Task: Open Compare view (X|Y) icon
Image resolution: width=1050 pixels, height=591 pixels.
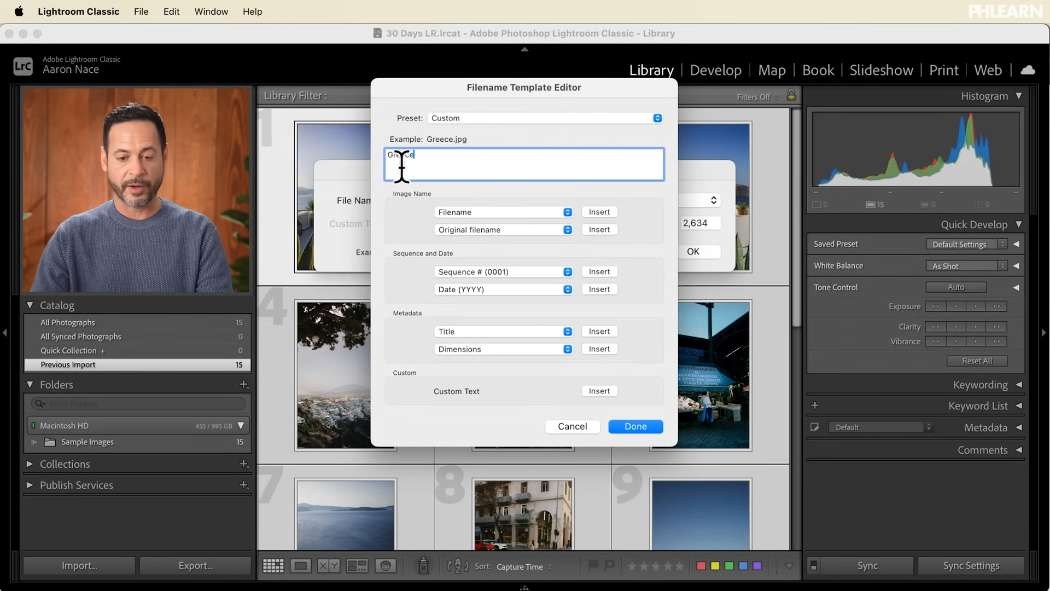Action: [329, 566]
